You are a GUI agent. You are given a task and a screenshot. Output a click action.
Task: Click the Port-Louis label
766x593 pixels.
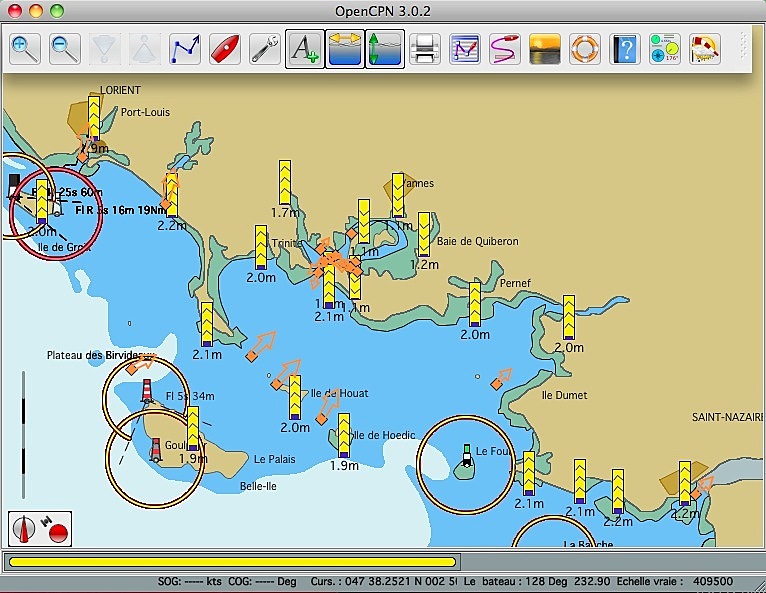146,112
